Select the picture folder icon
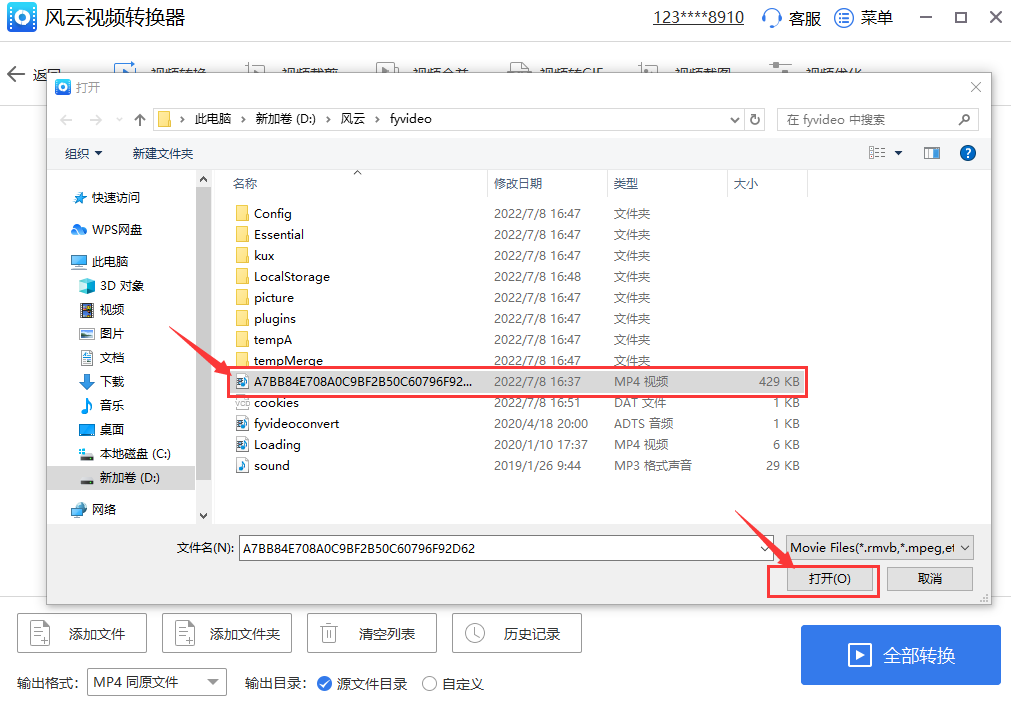The height and width of the screenshot is (702, 1011). (242, 297)
